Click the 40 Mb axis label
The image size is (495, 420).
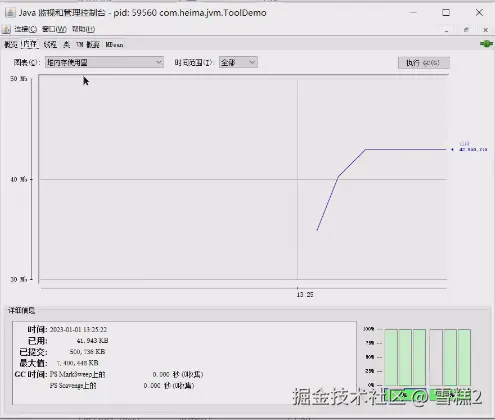19,179
